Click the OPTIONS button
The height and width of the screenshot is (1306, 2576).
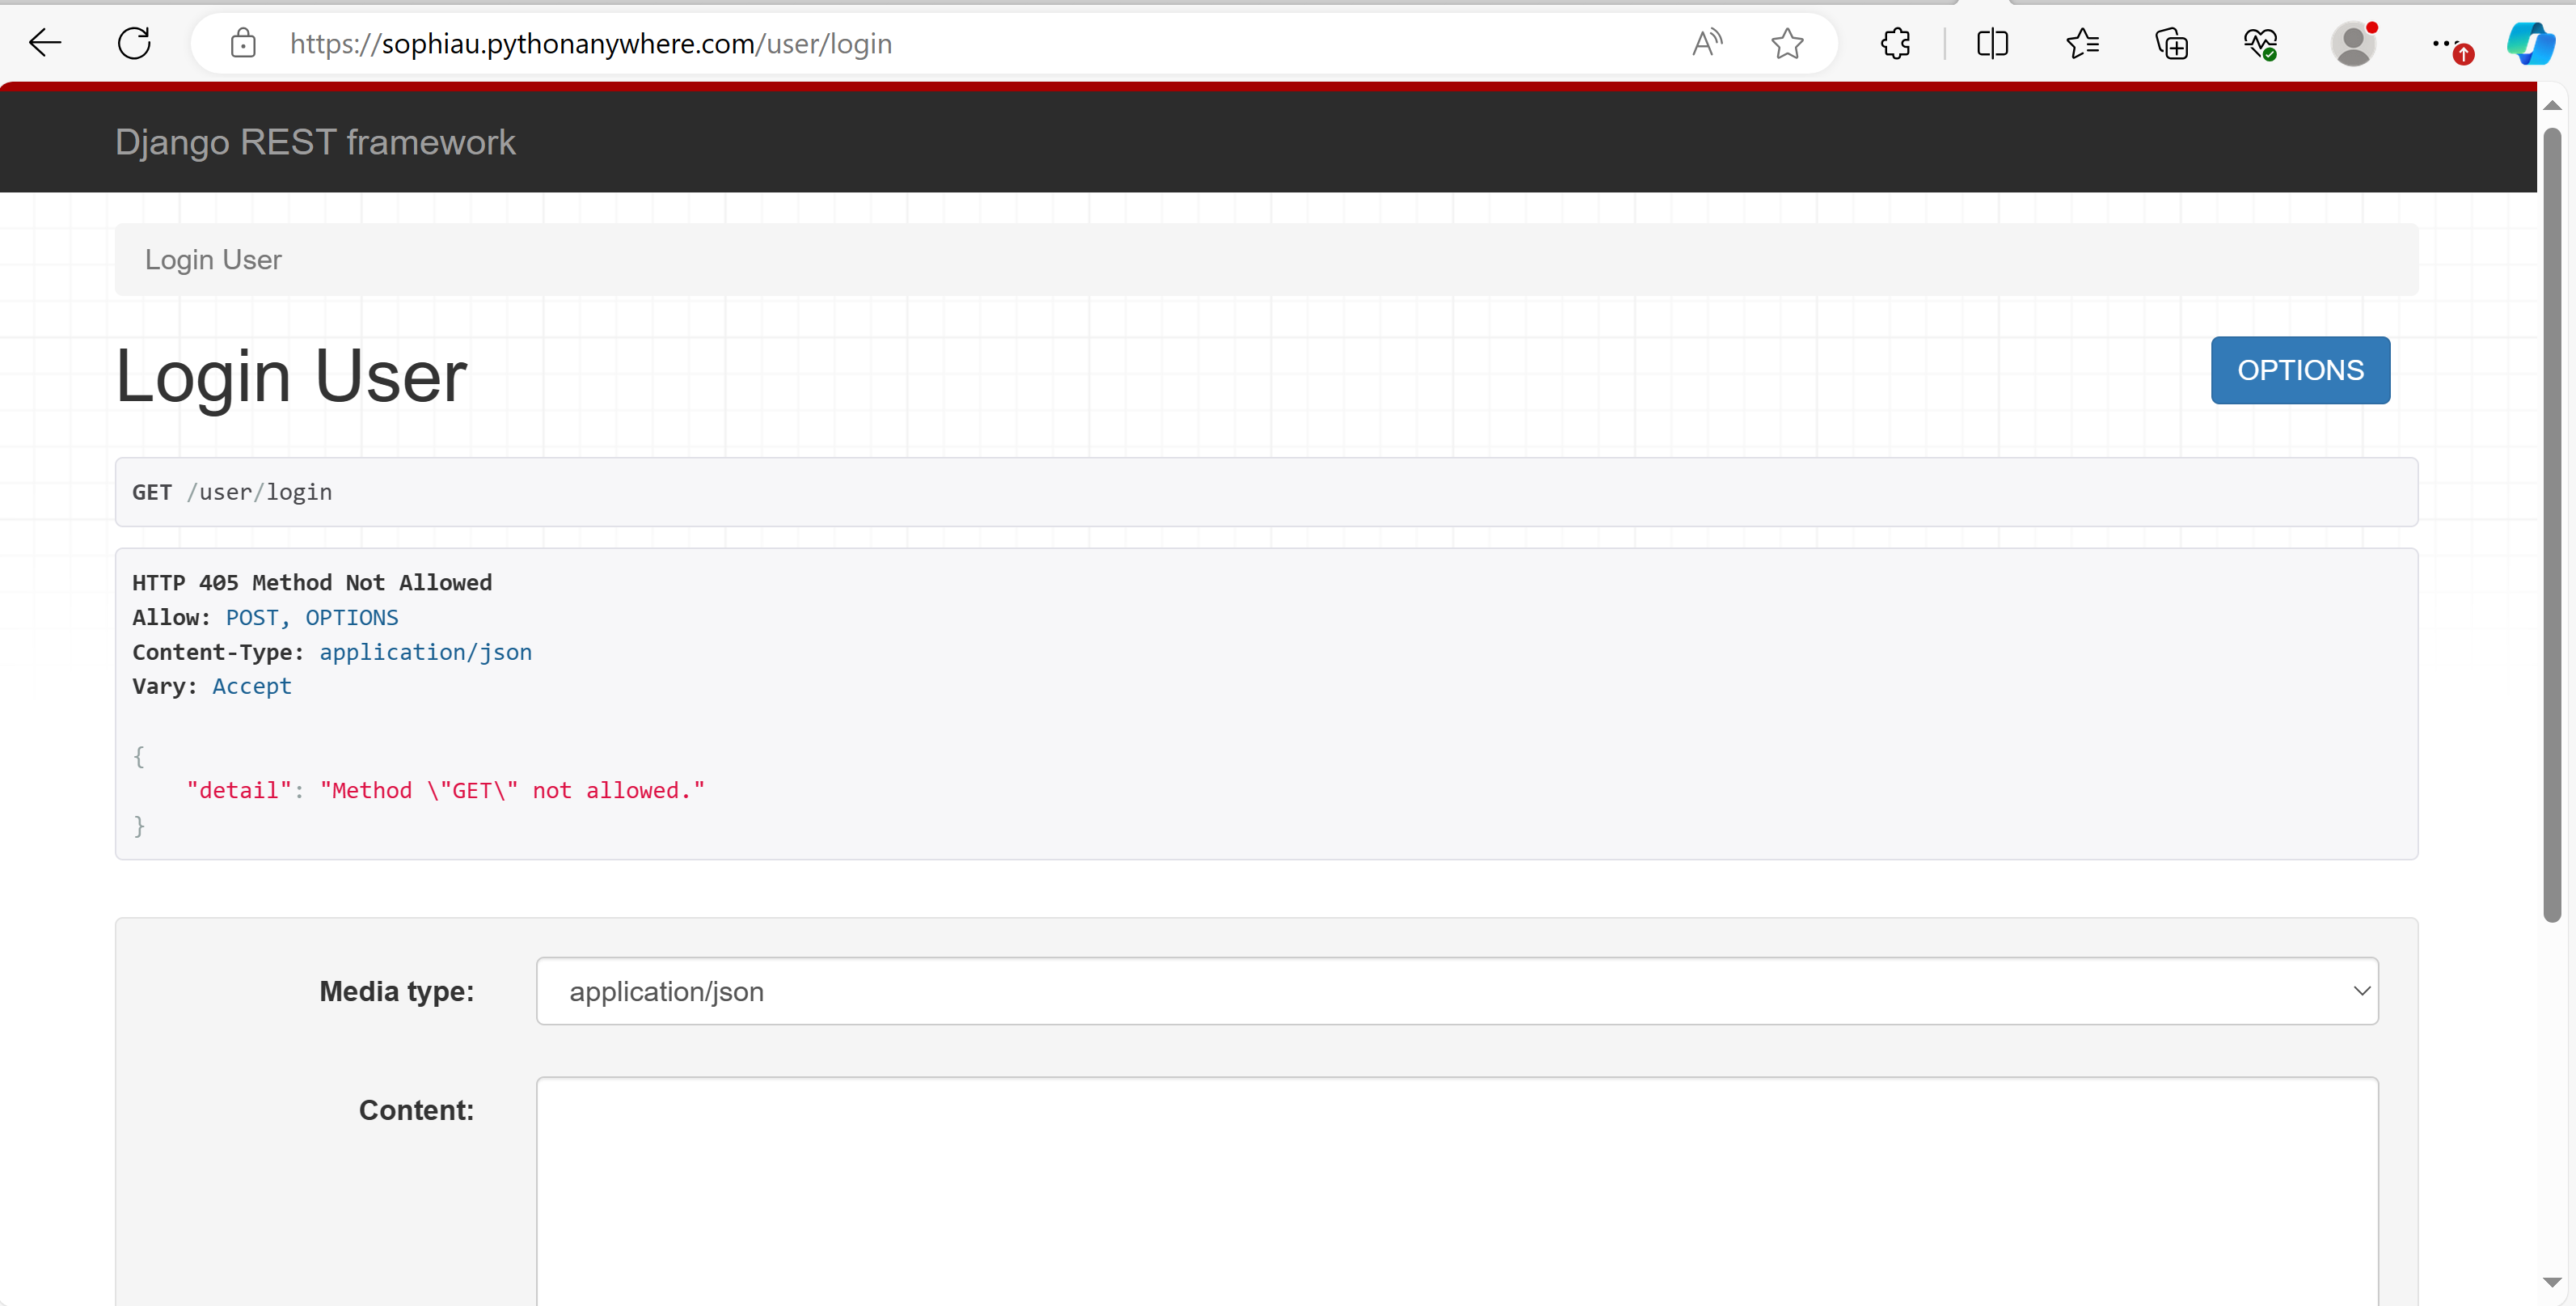(x=2300, y=370)
